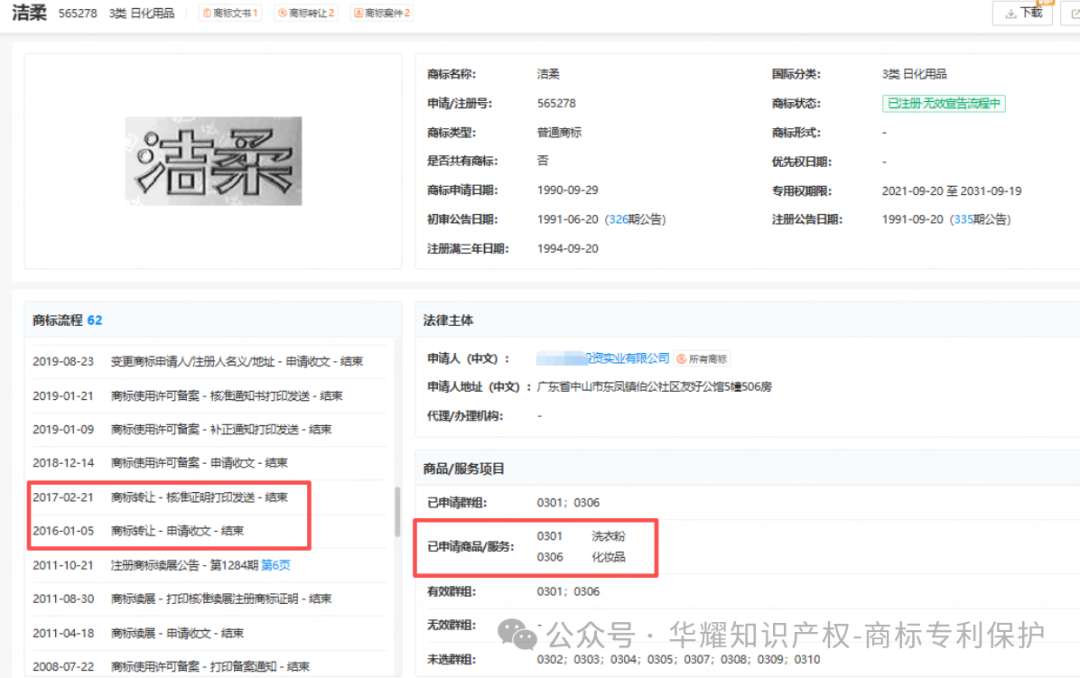Click the 1994-09-20 three-year date
Screen dimensions: 1080x678
pyautogui.click(x=568, y=249)
